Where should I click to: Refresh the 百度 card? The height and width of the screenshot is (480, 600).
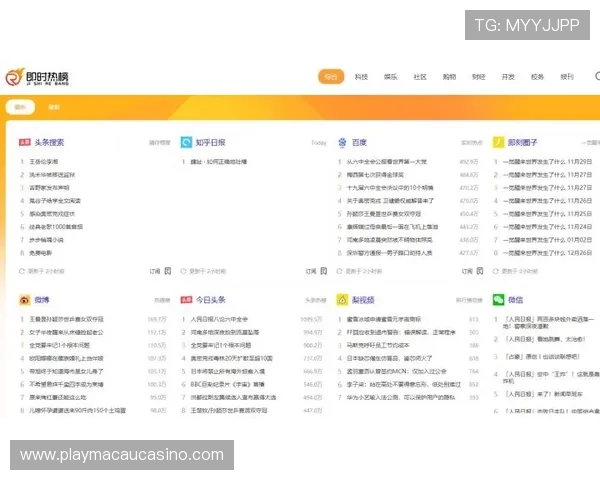(x=339, y=271)
